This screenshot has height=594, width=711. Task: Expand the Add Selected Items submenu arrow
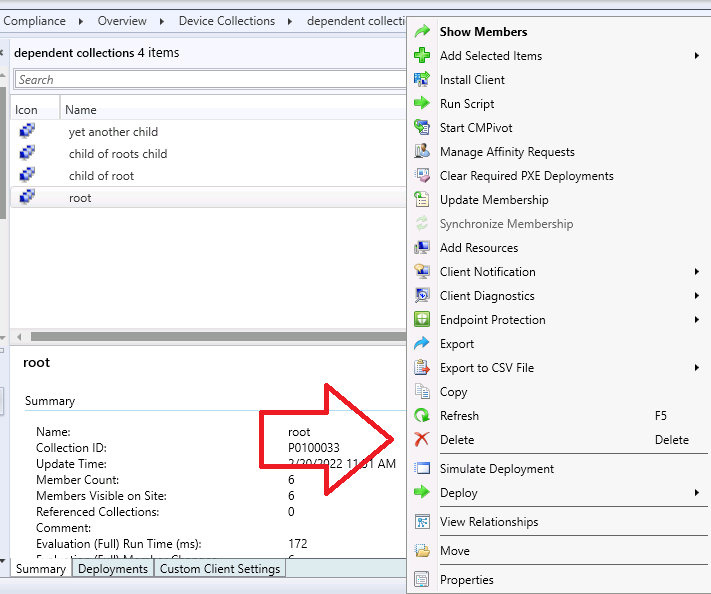point(697,56)
